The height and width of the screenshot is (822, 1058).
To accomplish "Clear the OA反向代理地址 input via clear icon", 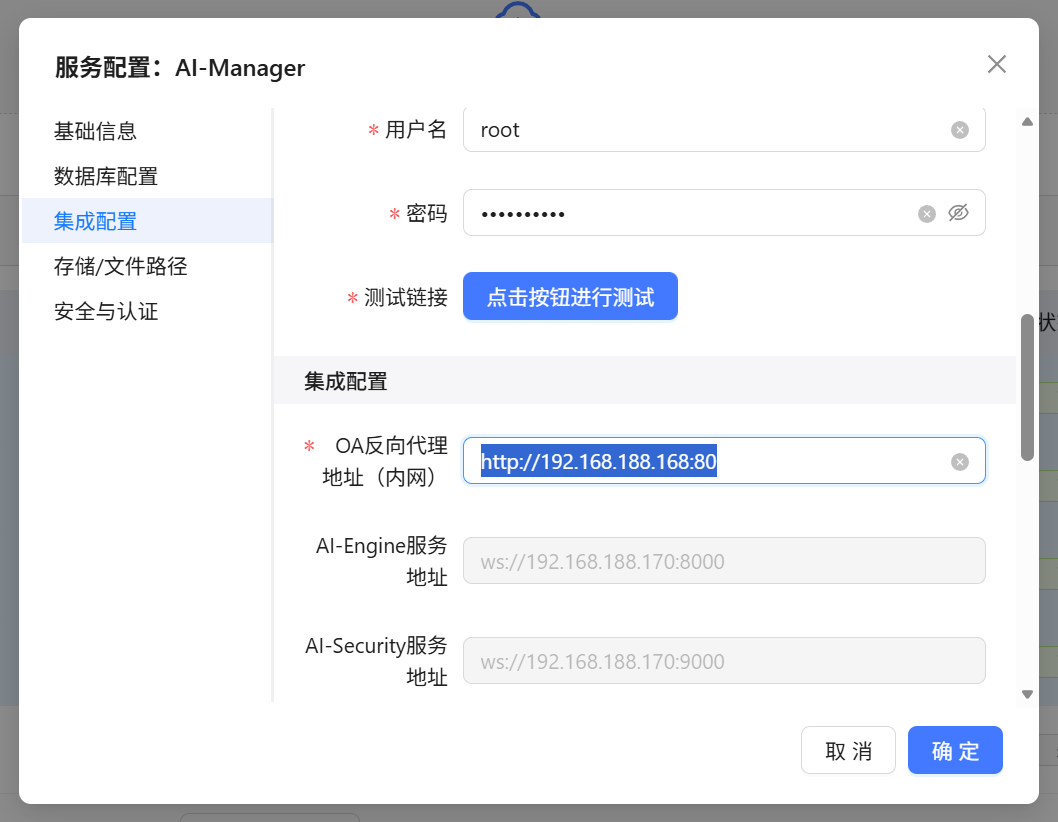I will (x=959, y=462).
